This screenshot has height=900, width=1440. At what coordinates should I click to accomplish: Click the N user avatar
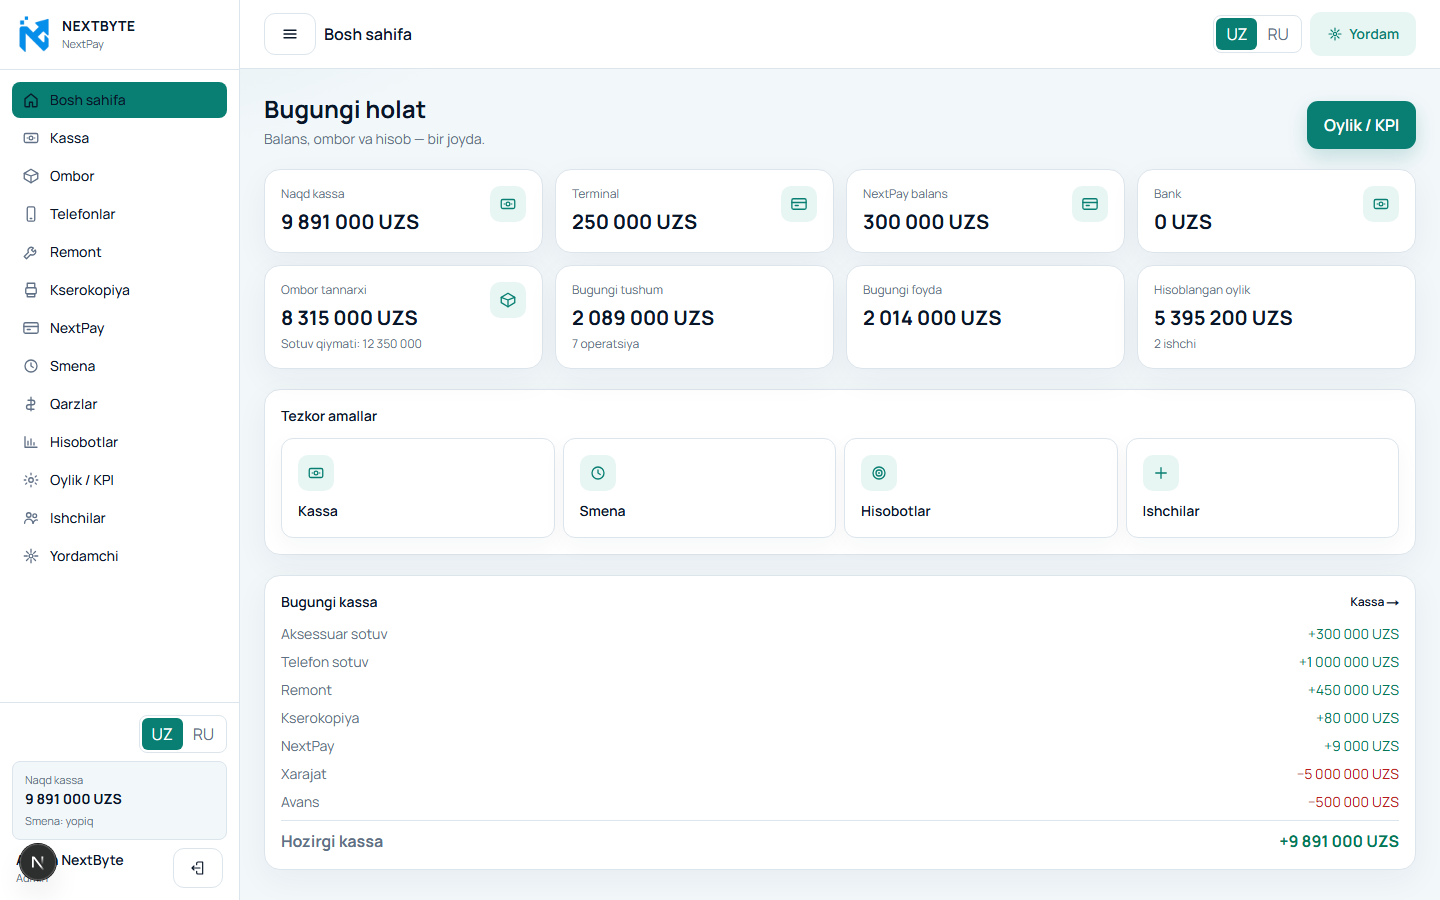pyautogui.click(x=37, y=862)
